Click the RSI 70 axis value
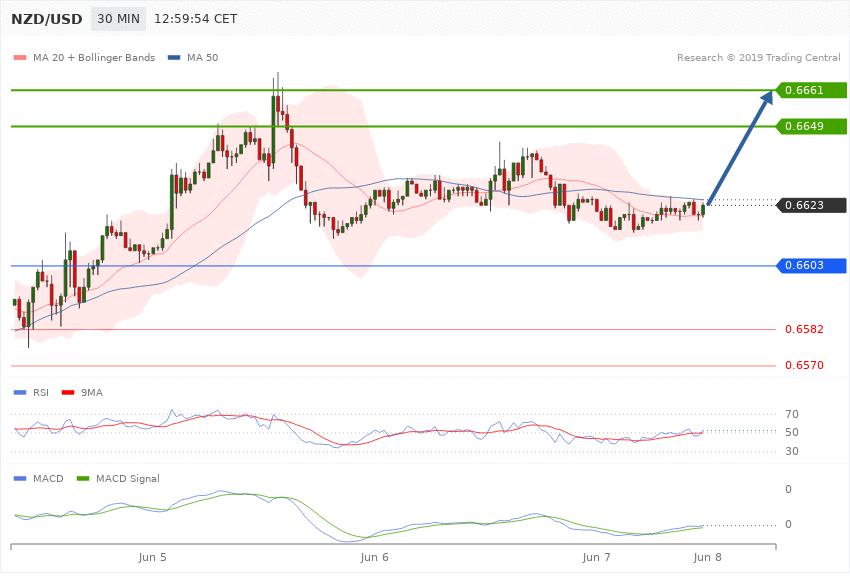Image resolution: width=850 pixels, height=576 pixels. pyautogui.click(x=792, y=414)
